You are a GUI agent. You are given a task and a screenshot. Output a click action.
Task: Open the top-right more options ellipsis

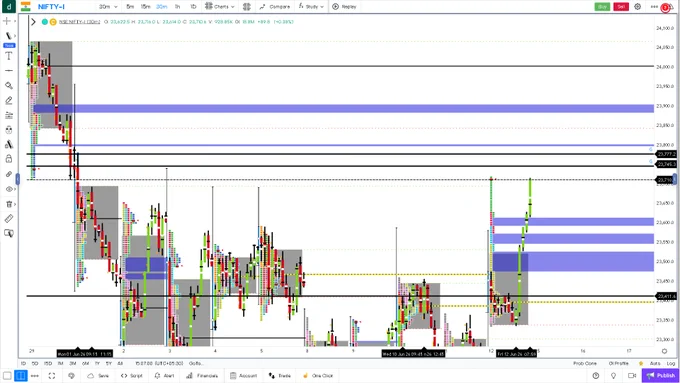[654, 7]
